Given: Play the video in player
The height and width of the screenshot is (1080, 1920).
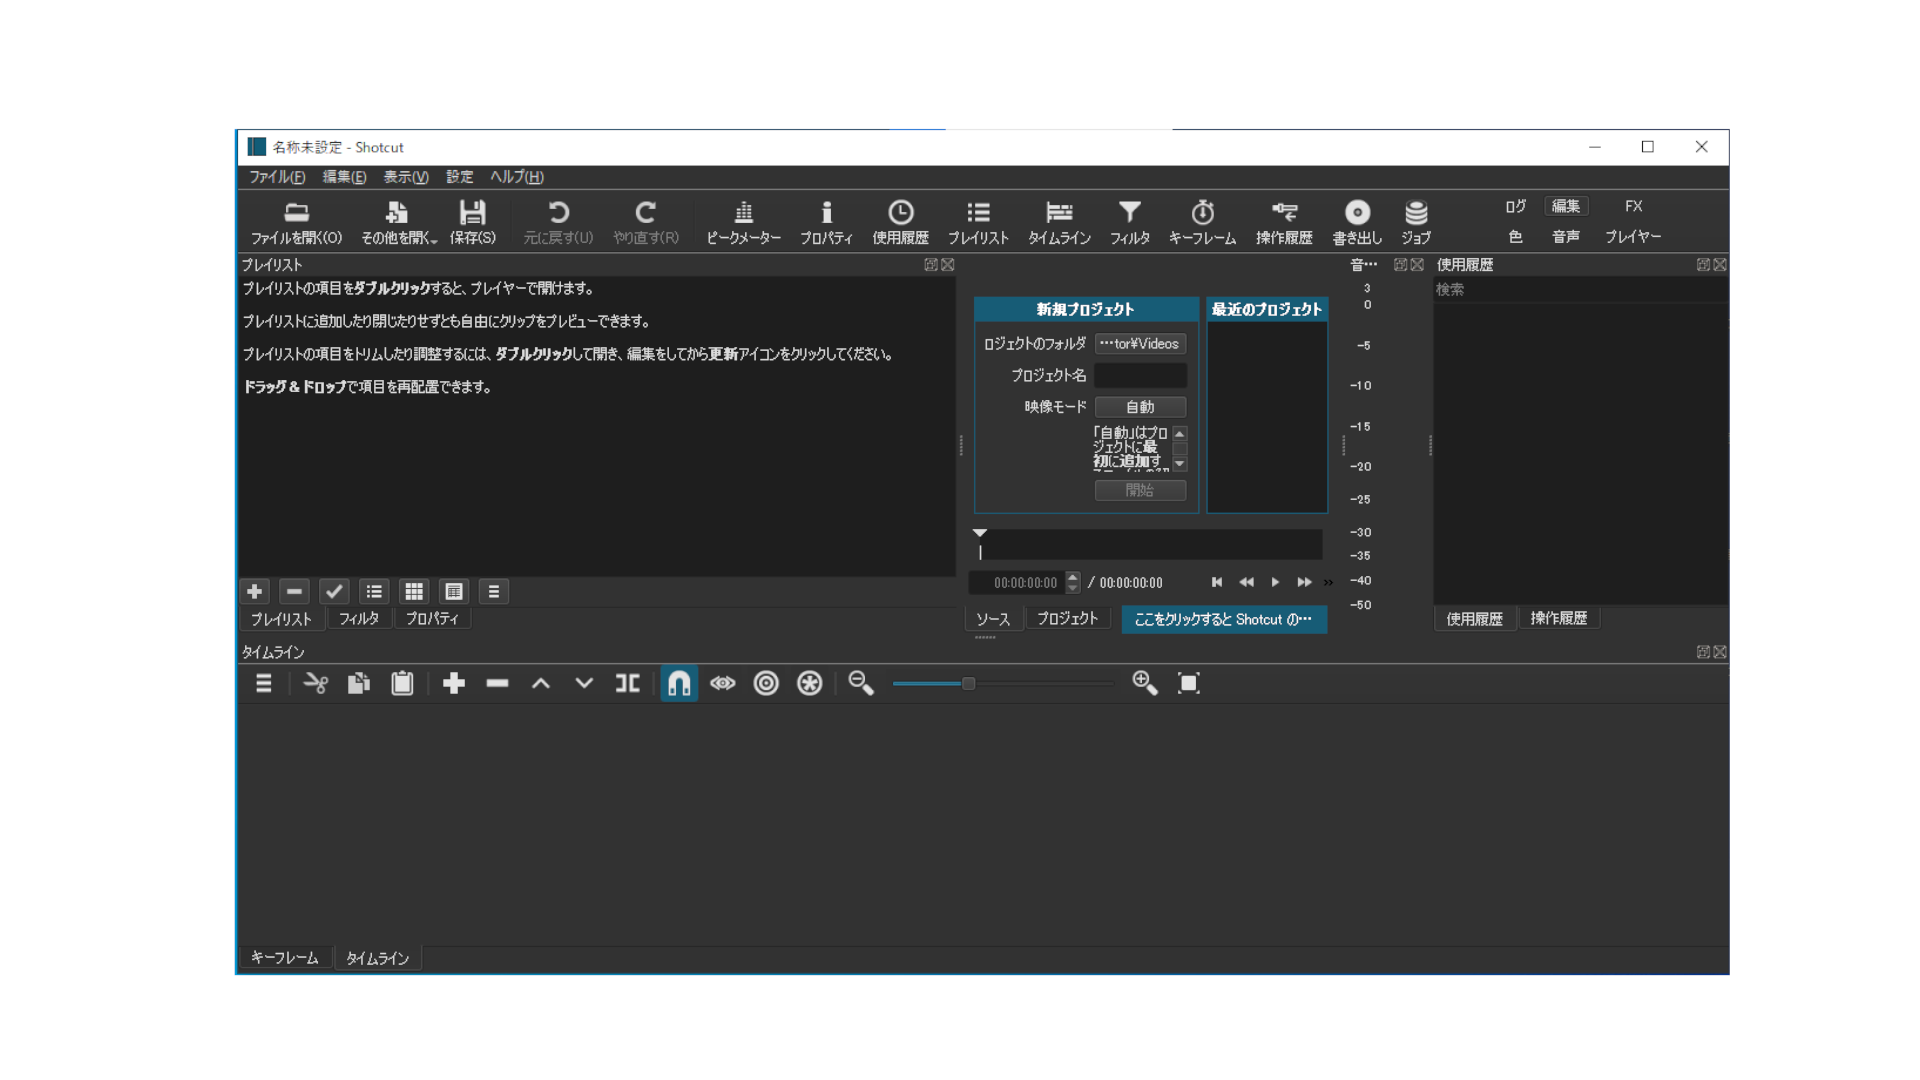Looking at the screenshot, I should (1275, 583).
